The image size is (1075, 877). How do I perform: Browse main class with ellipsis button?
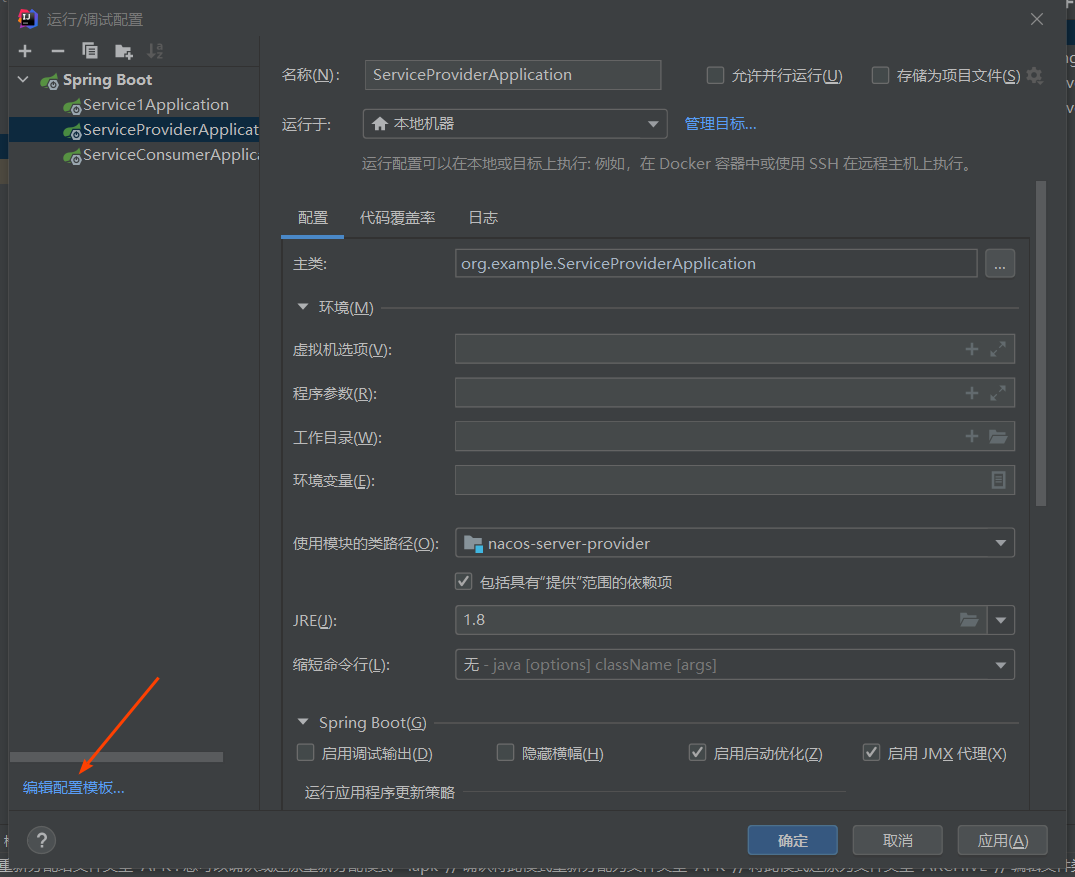[1000, 264]
